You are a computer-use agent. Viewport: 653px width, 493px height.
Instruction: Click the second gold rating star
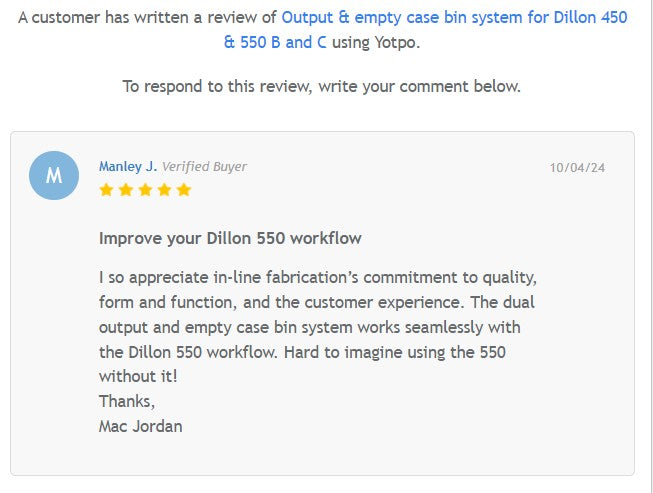[126, 190]
